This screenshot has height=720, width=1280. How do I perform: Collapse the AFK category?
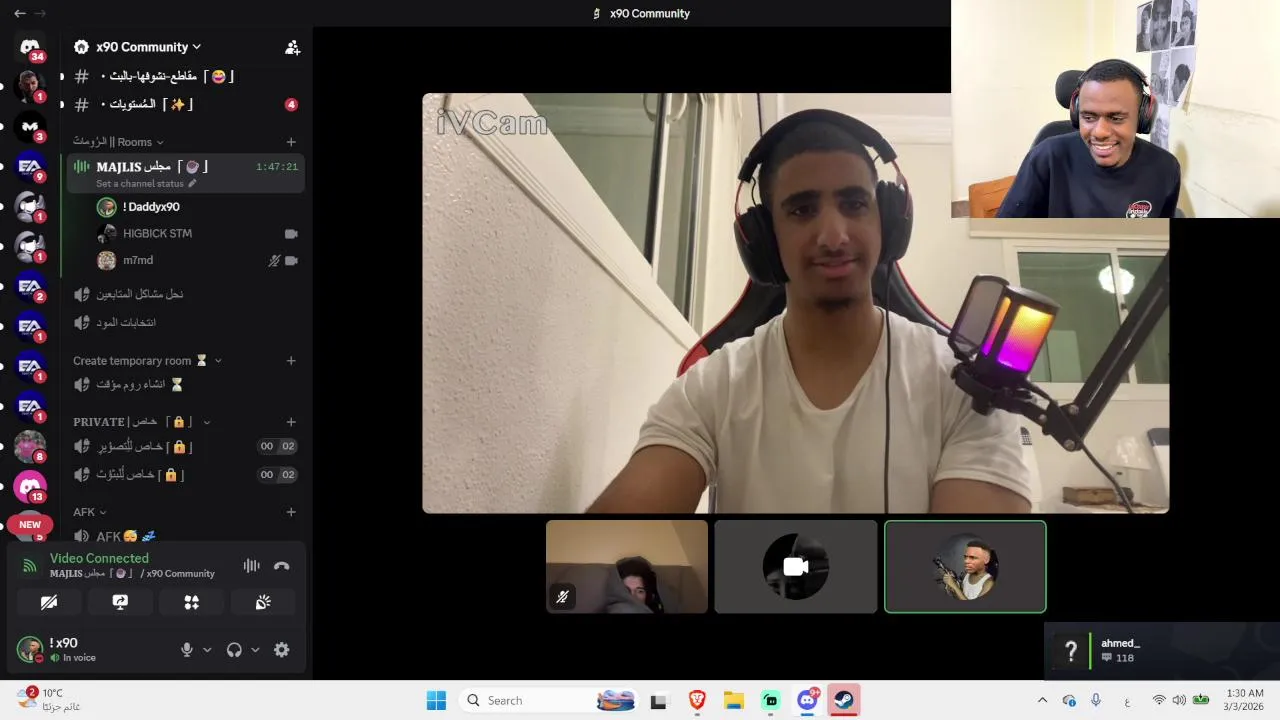click(x=90, y=512)
